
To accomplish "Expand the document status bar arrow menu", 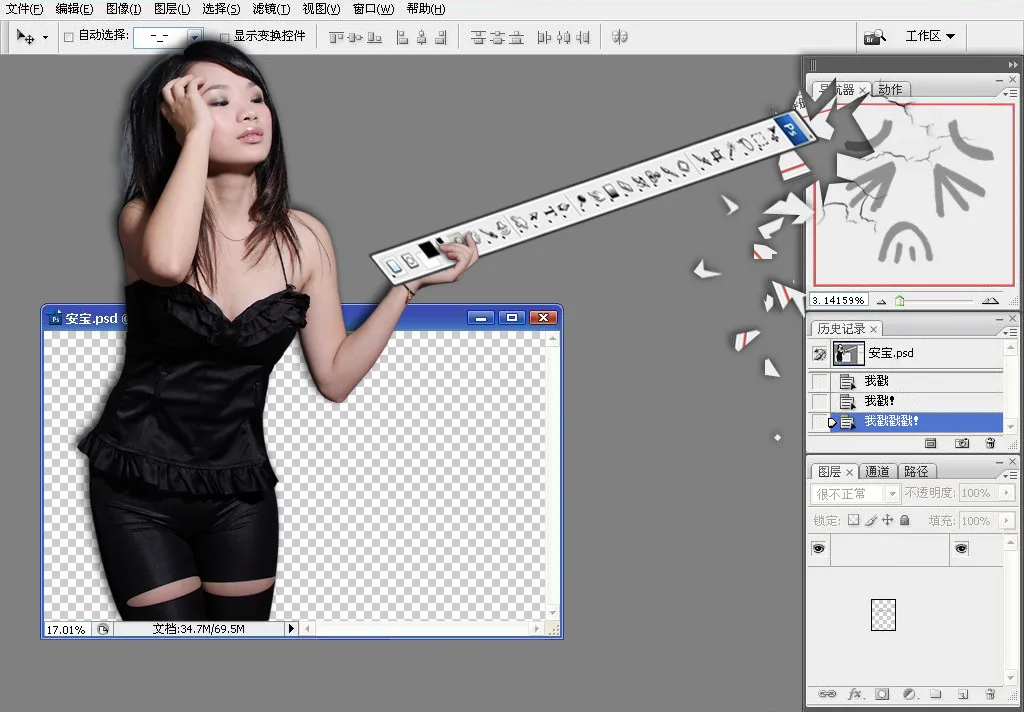I will [292, 629].
